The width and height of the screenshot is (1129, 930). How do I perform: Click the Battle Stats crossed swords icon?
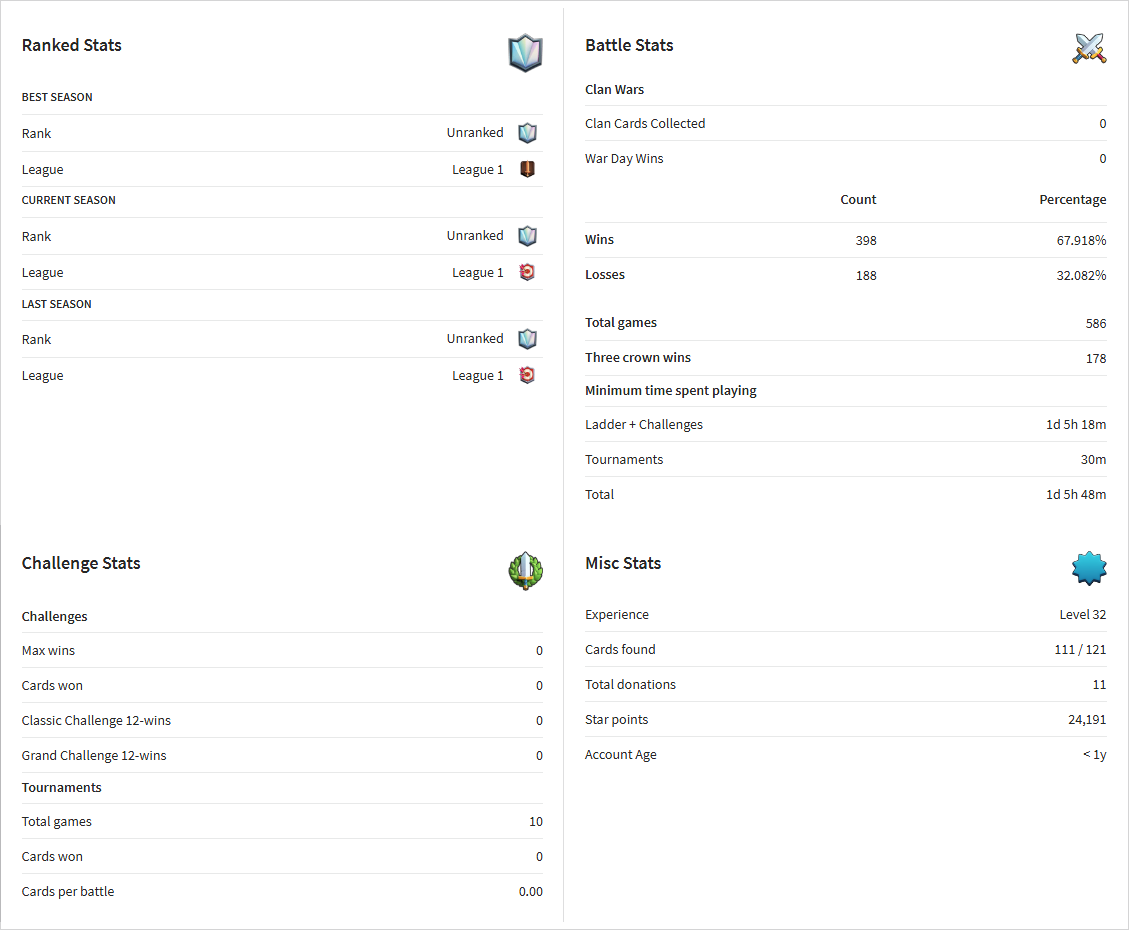pyautogui.click(x=1089, y=49)
